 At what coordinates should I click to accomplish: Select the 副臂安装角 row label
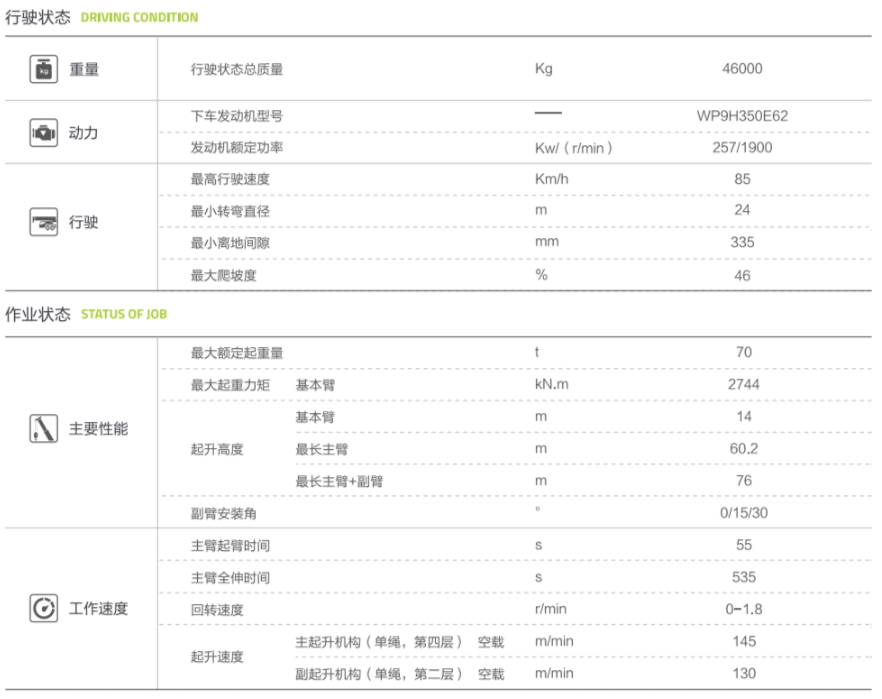click(223, 513)
